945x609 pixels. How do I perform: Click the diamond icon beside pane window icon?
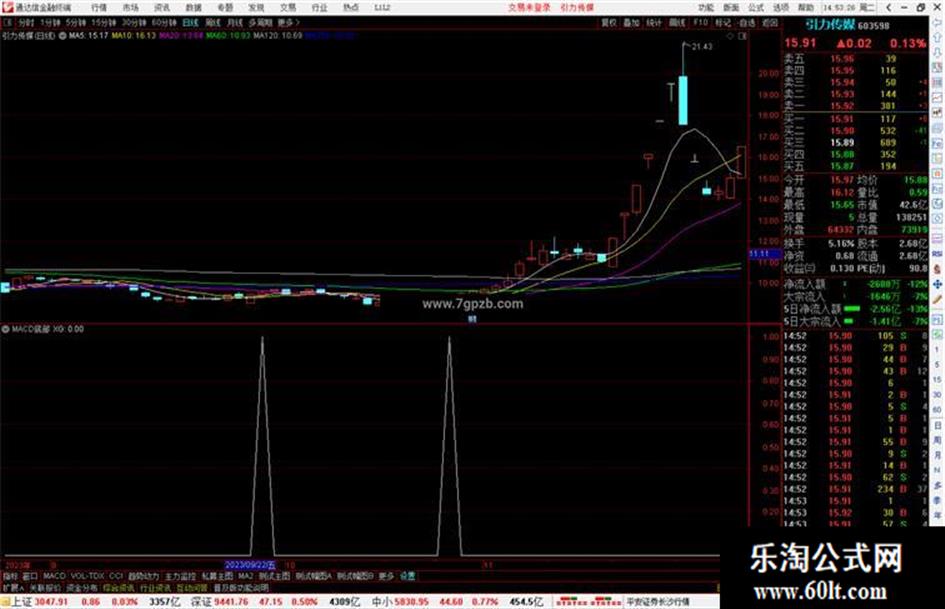[x=730, y=36]
